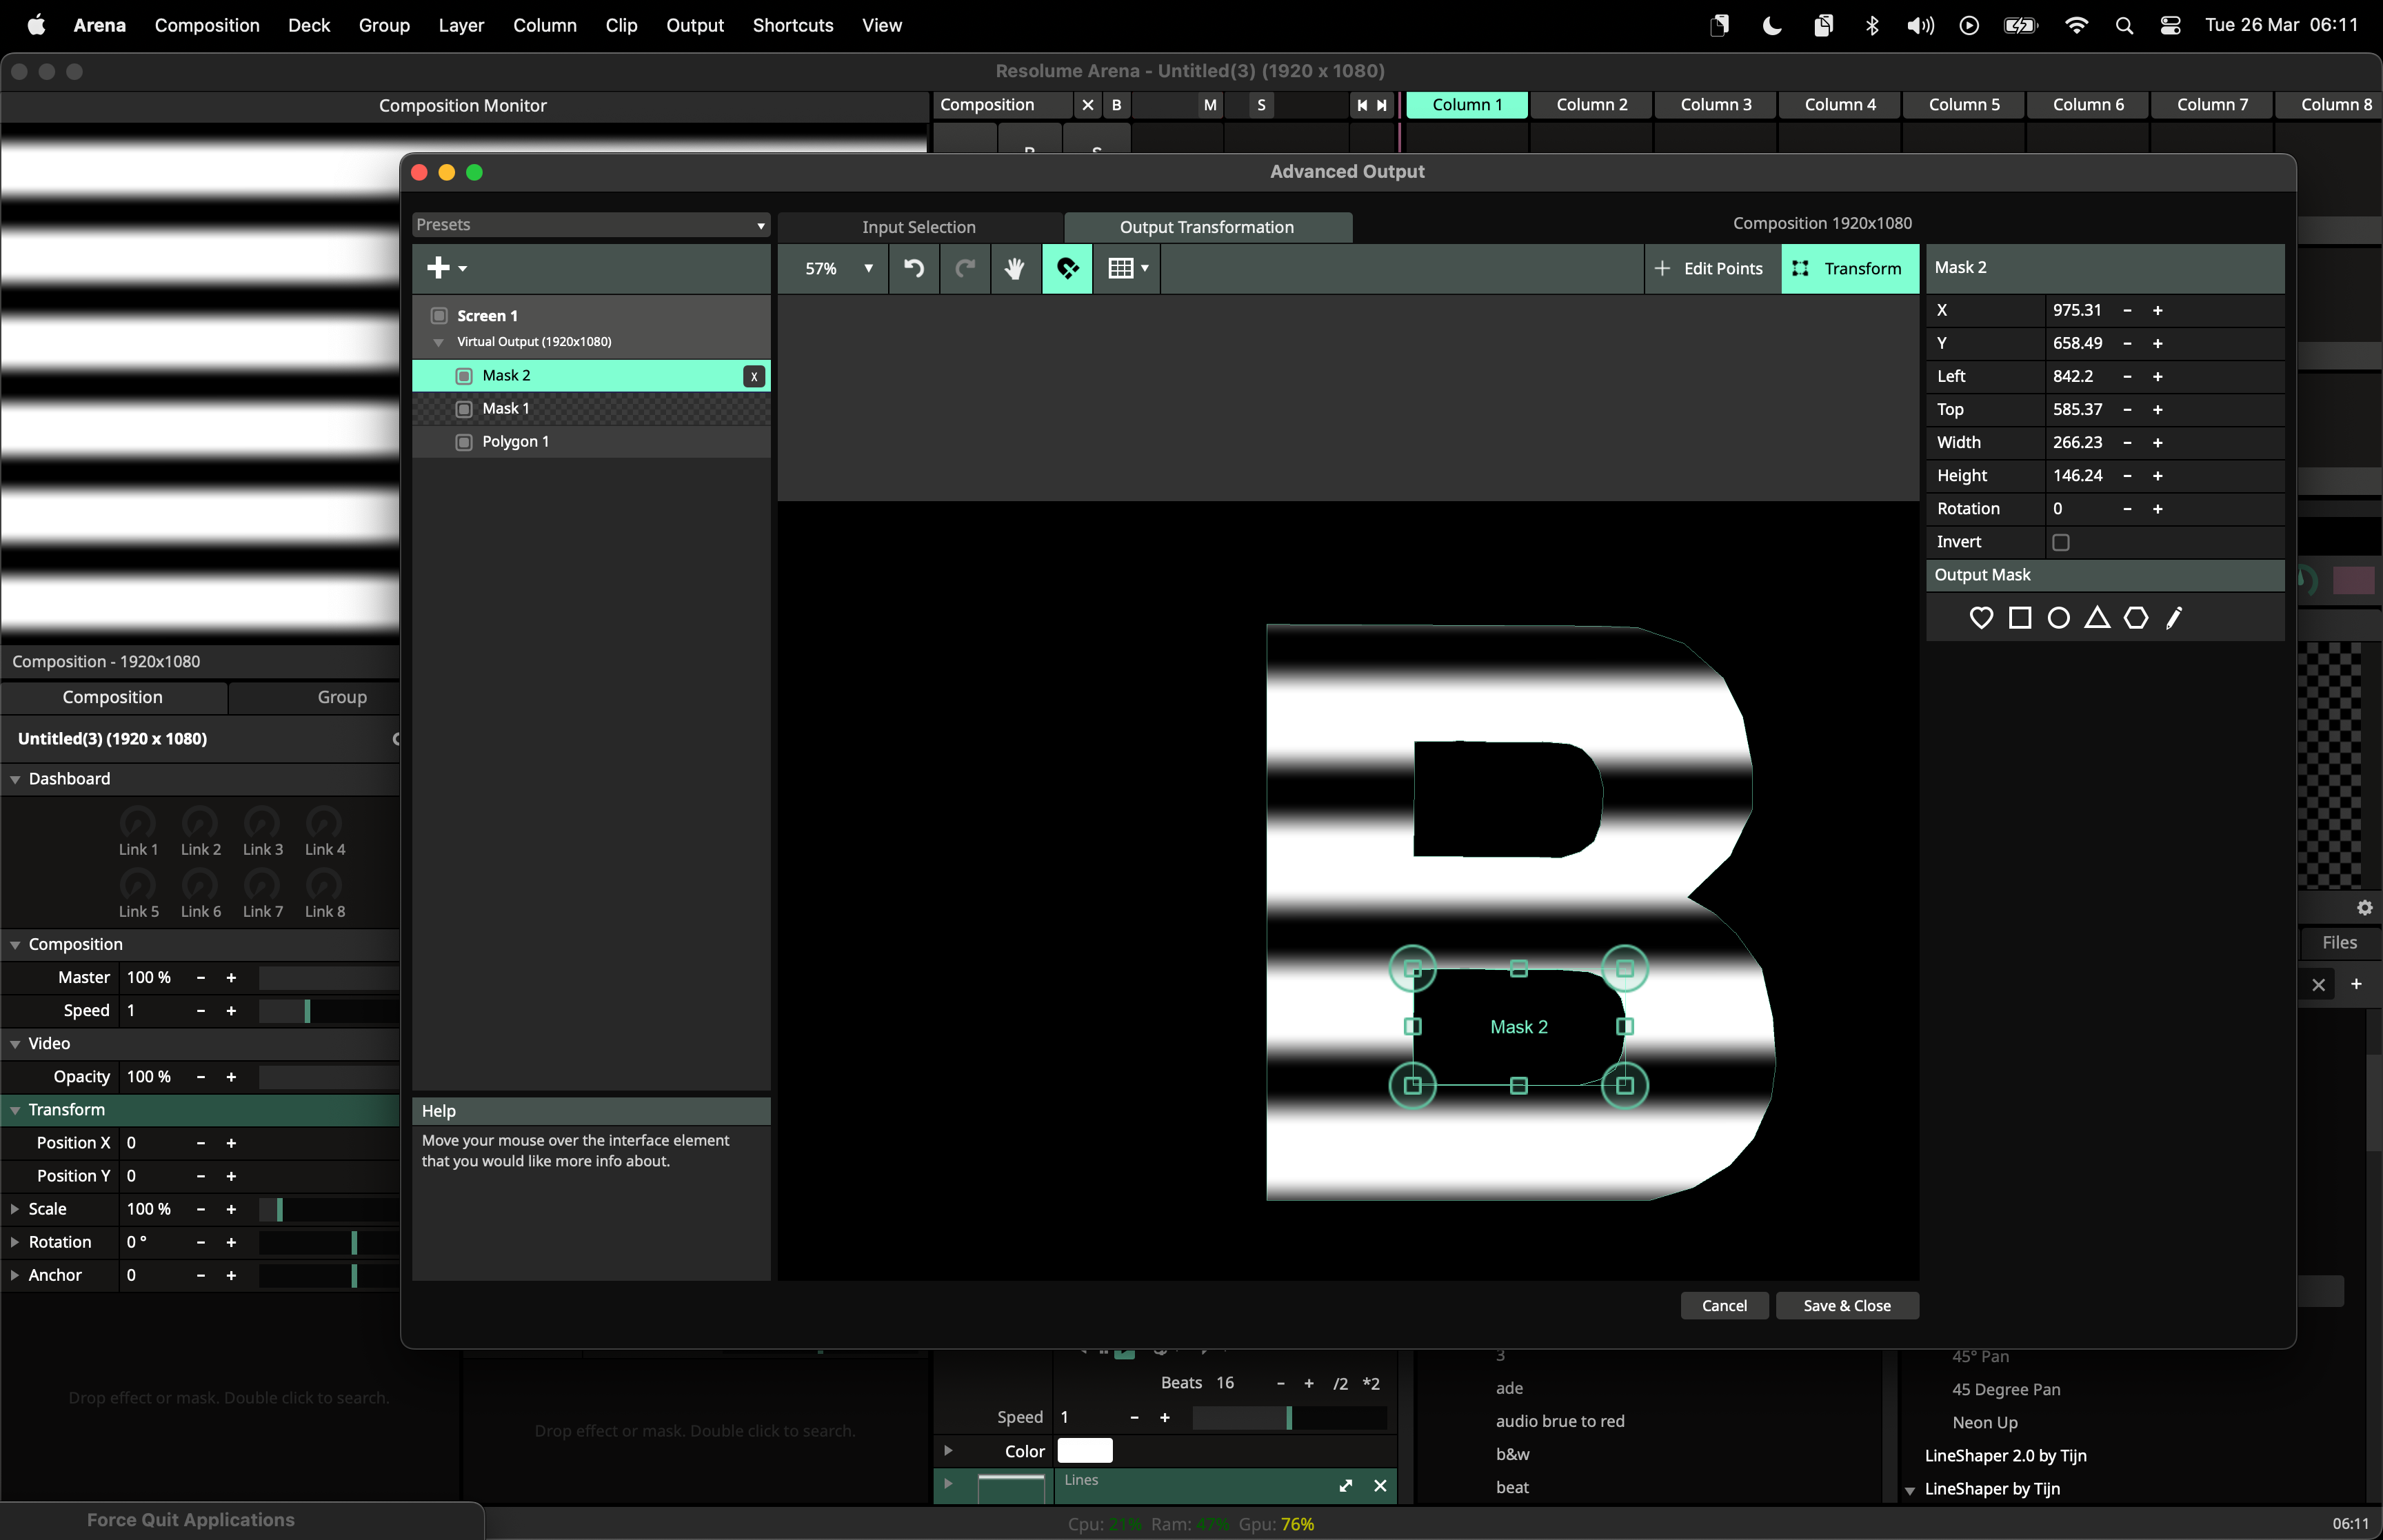Toggle the Mask 1 enable checkbox
Image resolution: width=2383 pixels, height=1540 pixels.
pos(464,409)
